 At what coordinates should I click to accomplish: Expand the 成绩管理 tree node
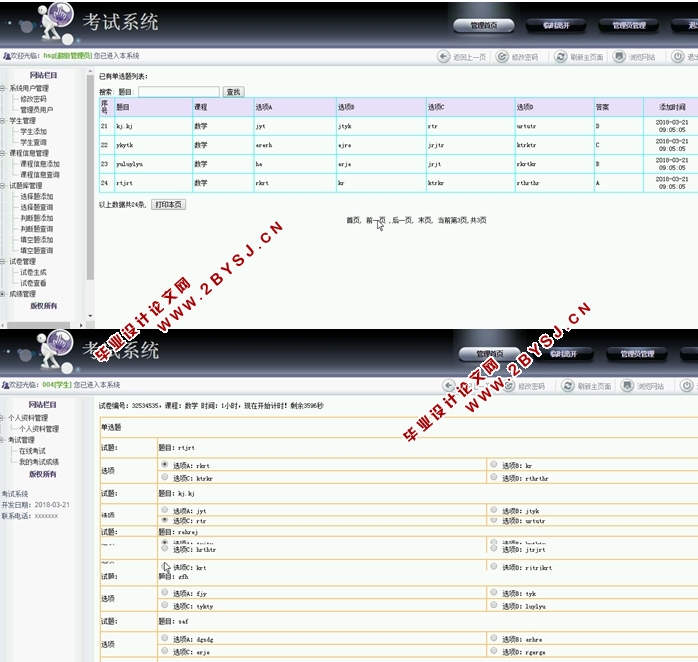[x=4, y=294]
